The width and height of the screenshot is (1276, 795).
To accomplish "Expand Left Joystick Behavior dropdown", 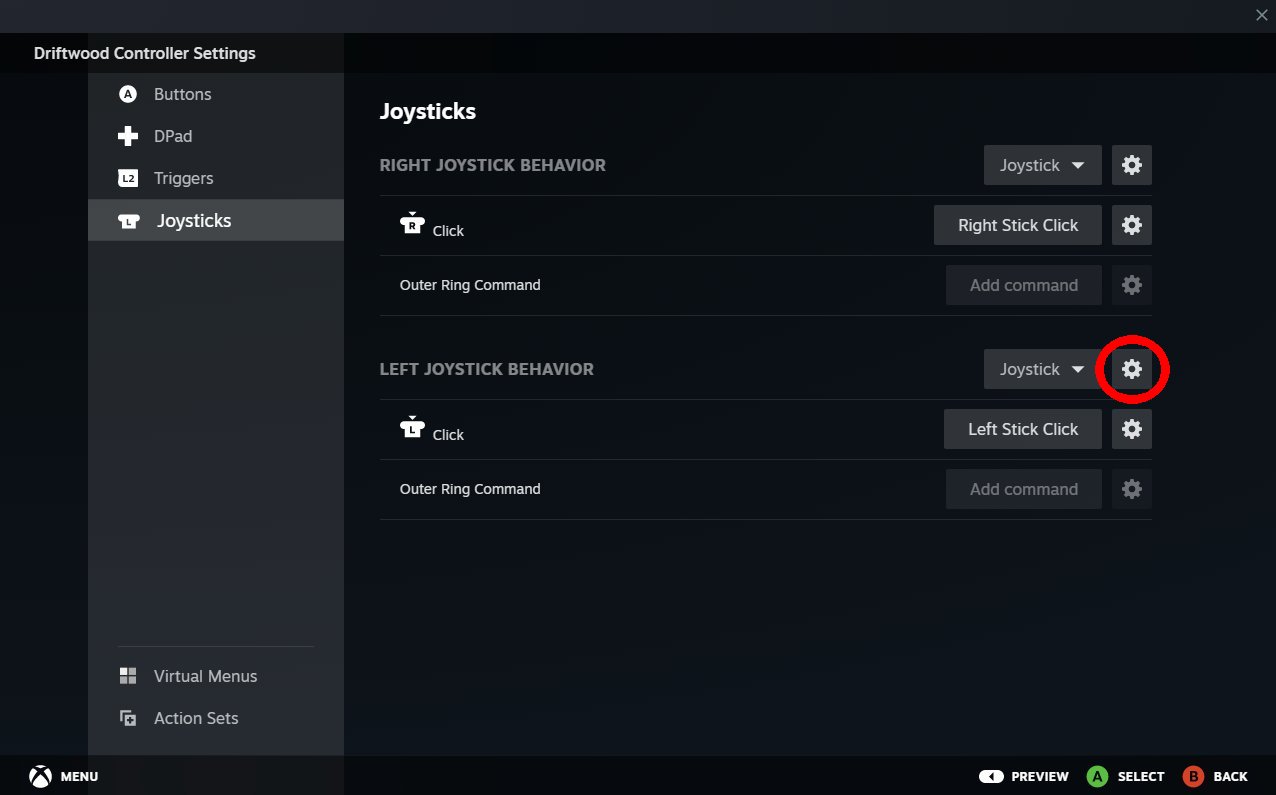I will (x=1042, y=369).
